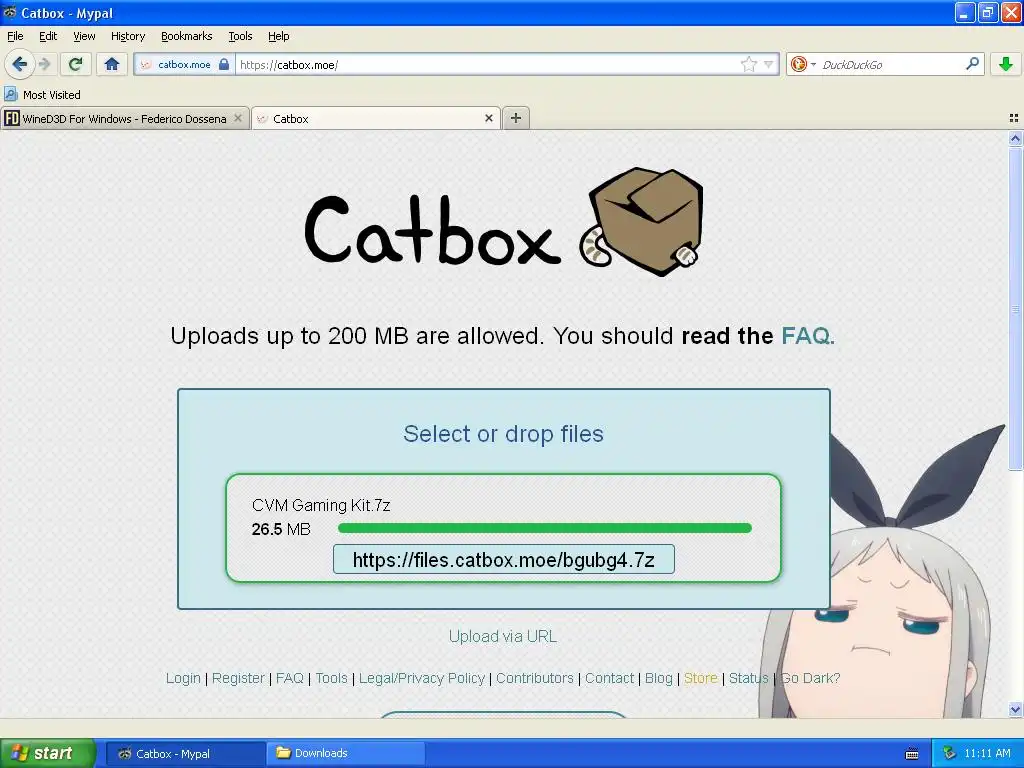Open the URL history dropdown arrow
The height and width of the screenshot is (768, 1024).
pyautogui.click(x=769, y=64)
